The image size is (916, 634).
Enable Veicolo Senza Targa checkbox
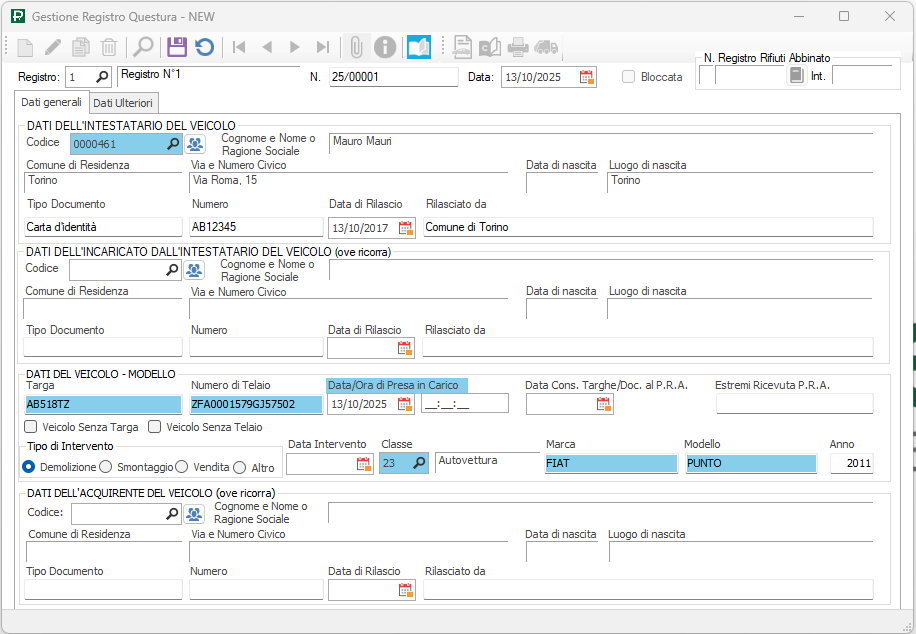(x=31, y=427)
